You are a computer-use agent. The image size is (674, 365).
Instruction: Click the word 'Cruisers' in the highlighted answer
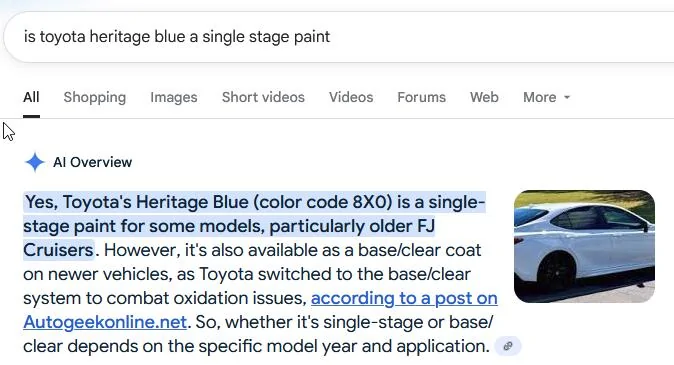click(x=58, y=250)
